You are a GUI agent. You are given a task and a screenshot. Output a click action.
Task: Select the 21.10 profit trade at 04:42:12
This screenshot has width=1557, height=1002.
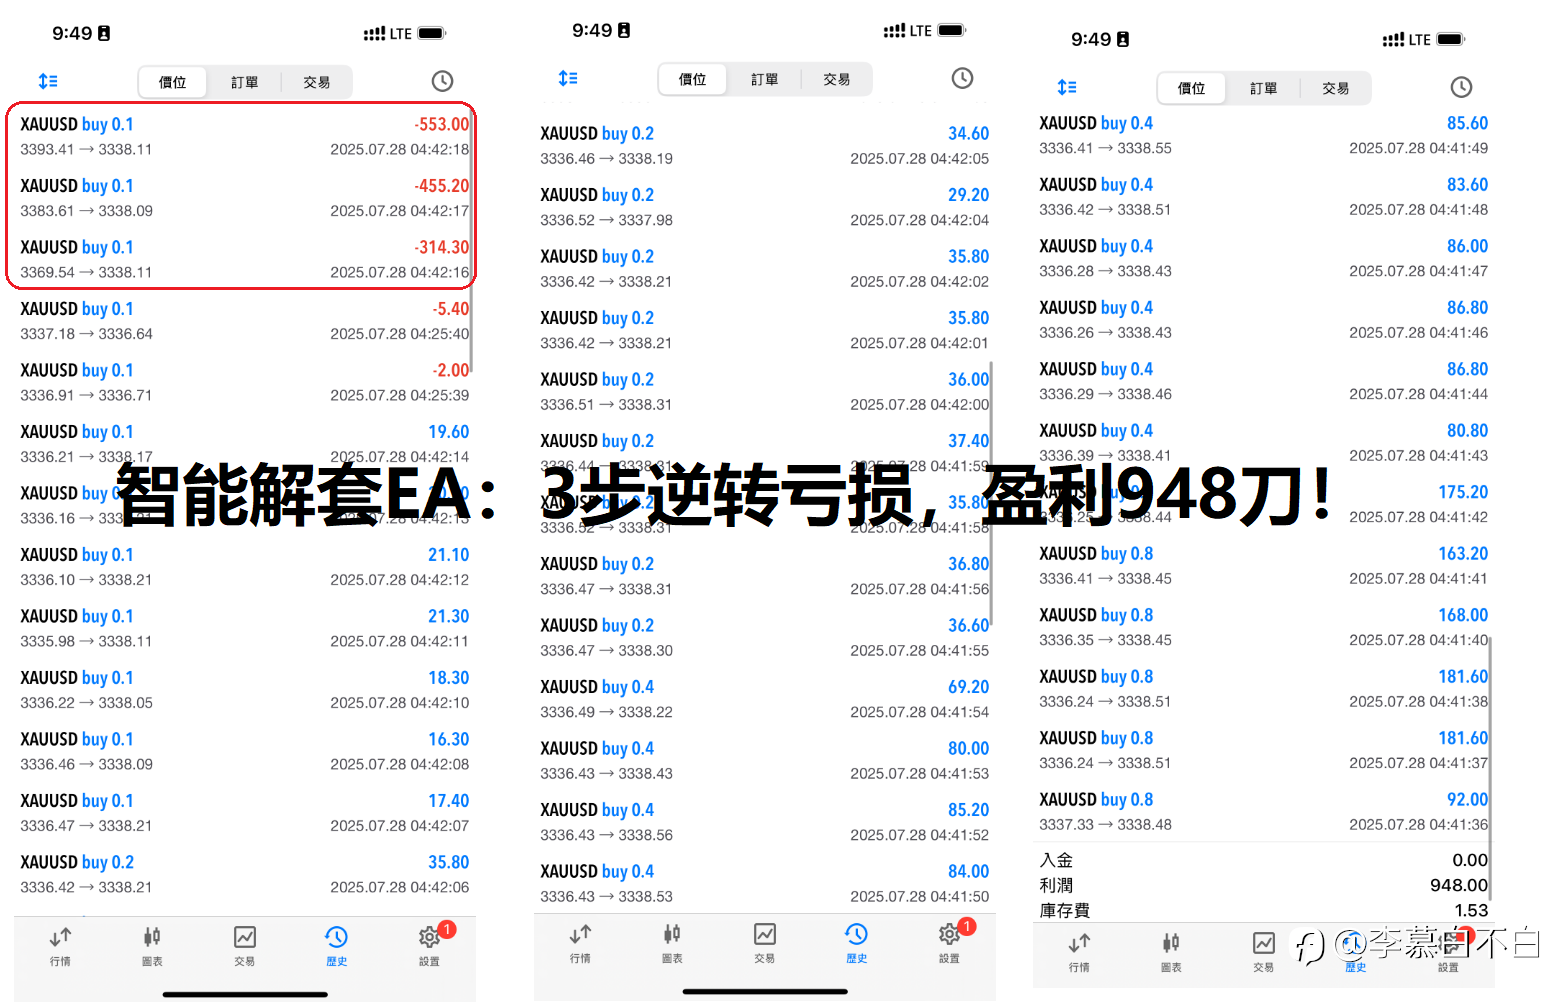[244, 567]
